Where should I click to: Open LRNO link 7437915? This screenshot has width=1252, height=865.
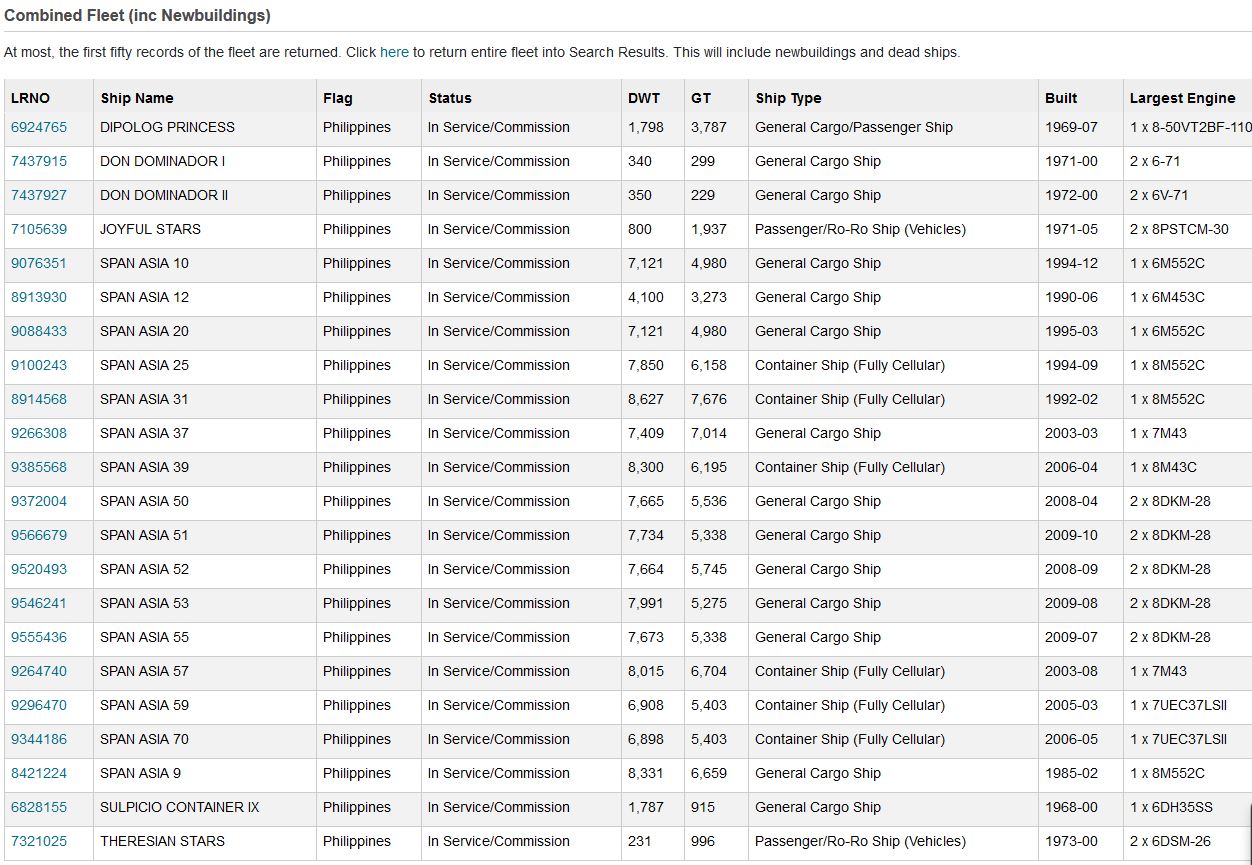click(39, 161)
